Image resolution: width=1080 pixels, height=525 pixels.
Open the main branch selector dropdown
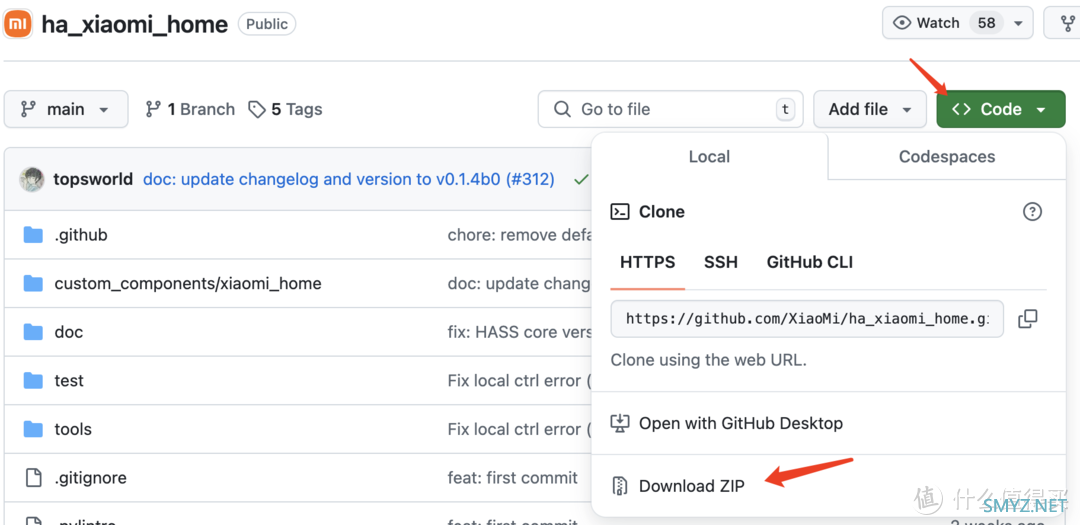(x=66, y=109)
